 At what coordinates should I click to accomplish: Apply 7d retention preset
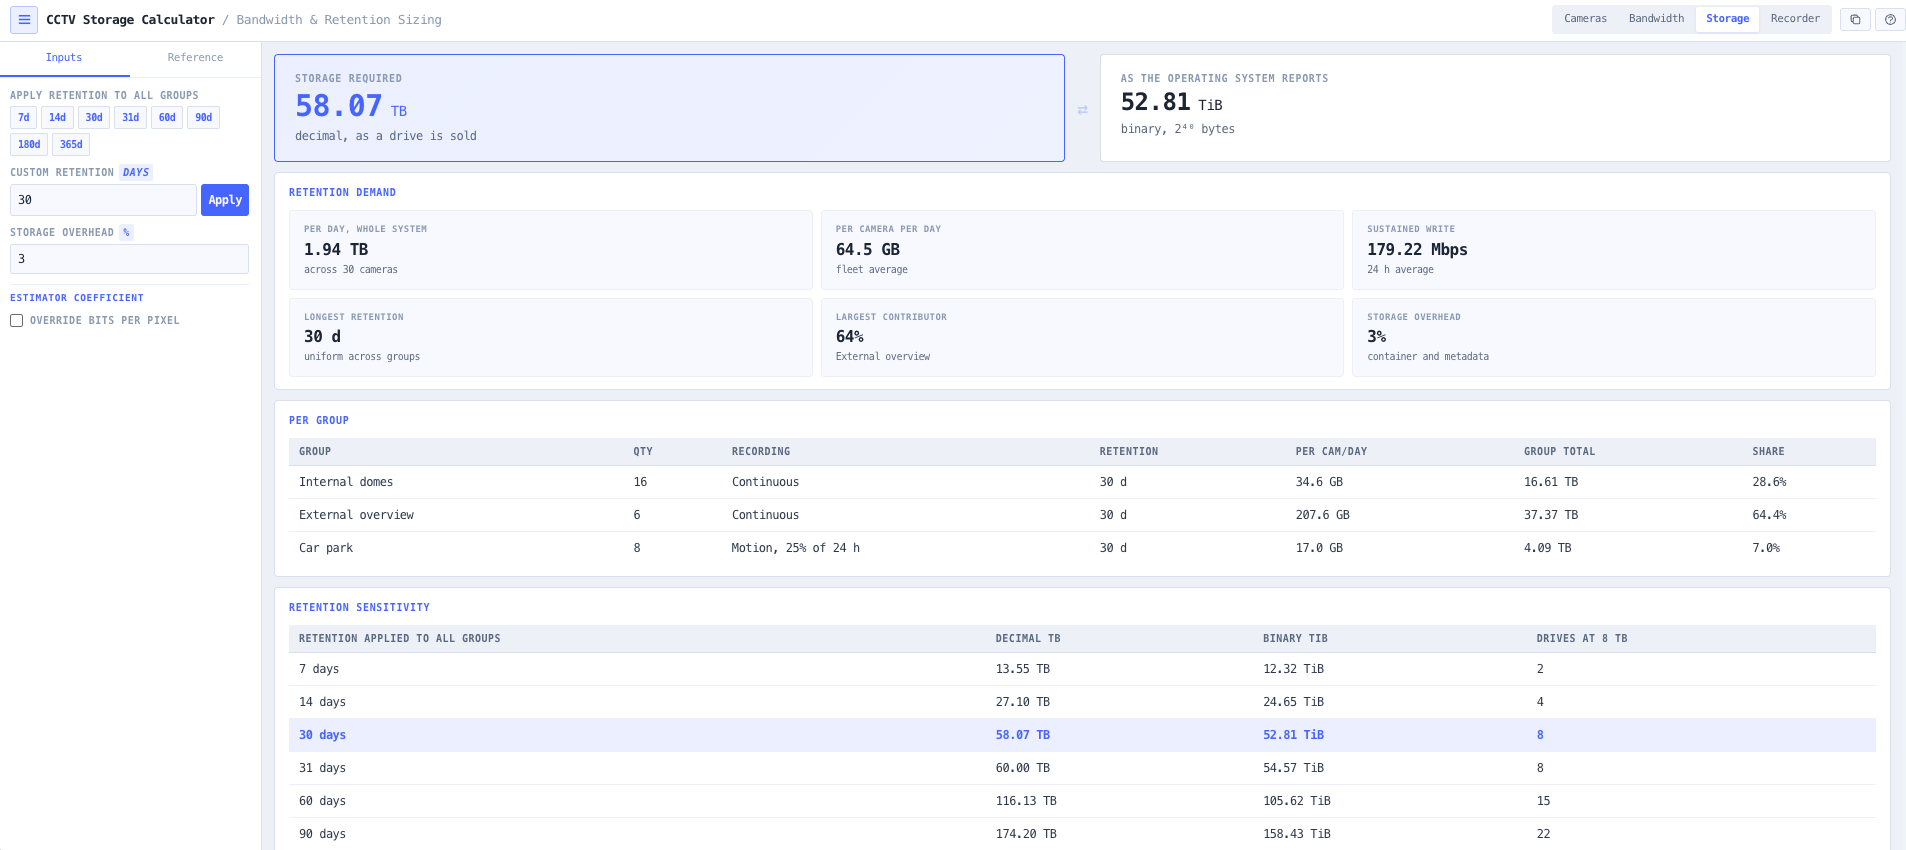tap(24, 118)
